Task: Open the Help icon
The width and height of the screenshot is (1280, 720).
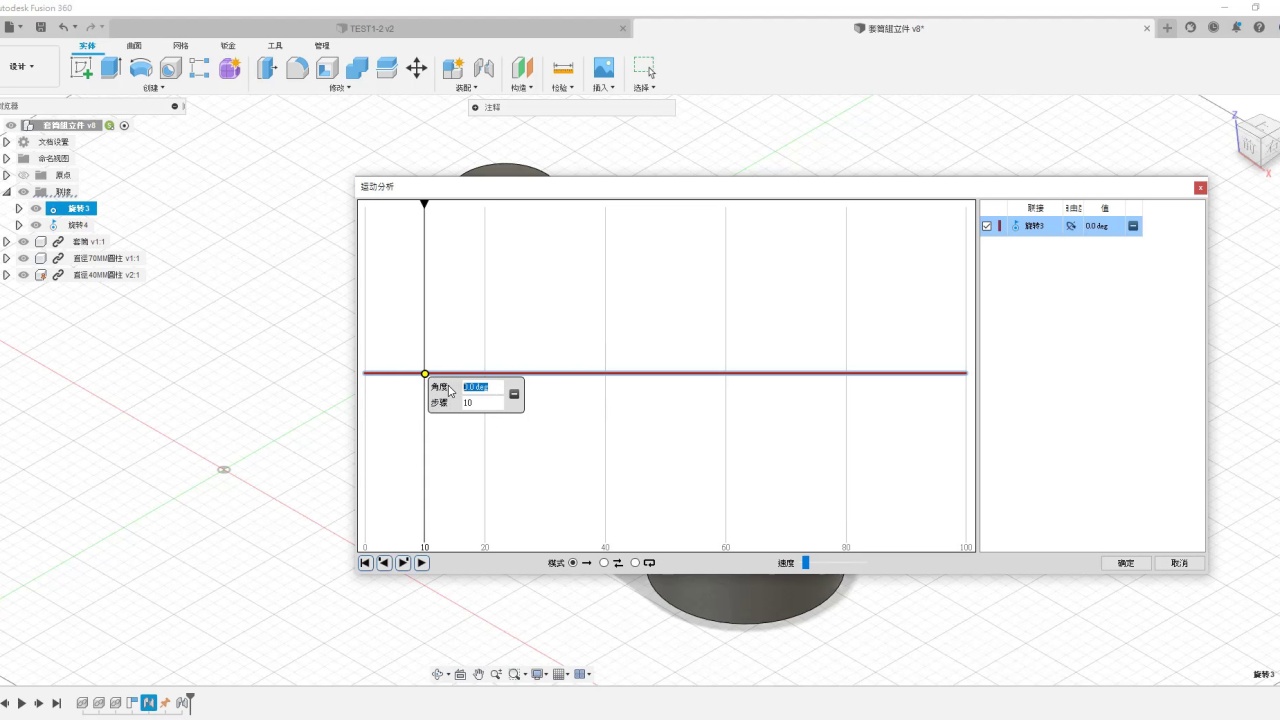Action: pos(1259,28)
